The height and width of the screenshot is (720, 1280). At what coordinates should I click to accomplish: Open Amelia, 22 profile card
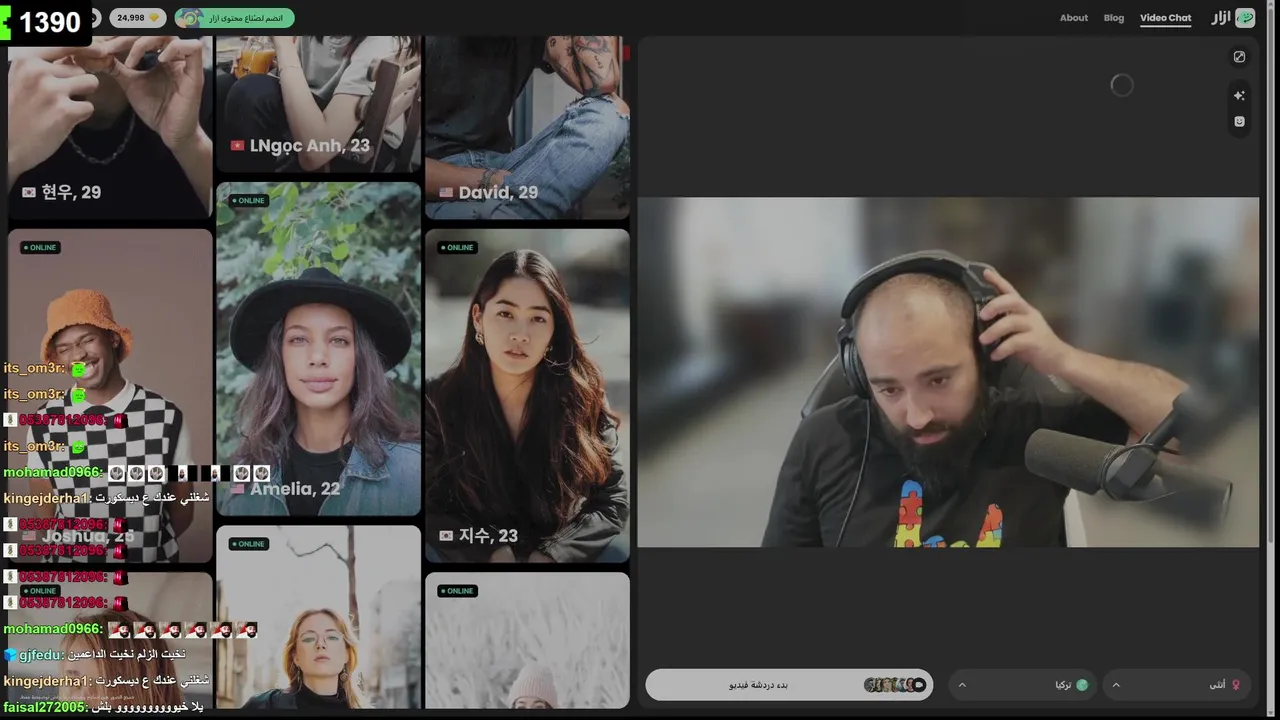(x=319, y=349)
